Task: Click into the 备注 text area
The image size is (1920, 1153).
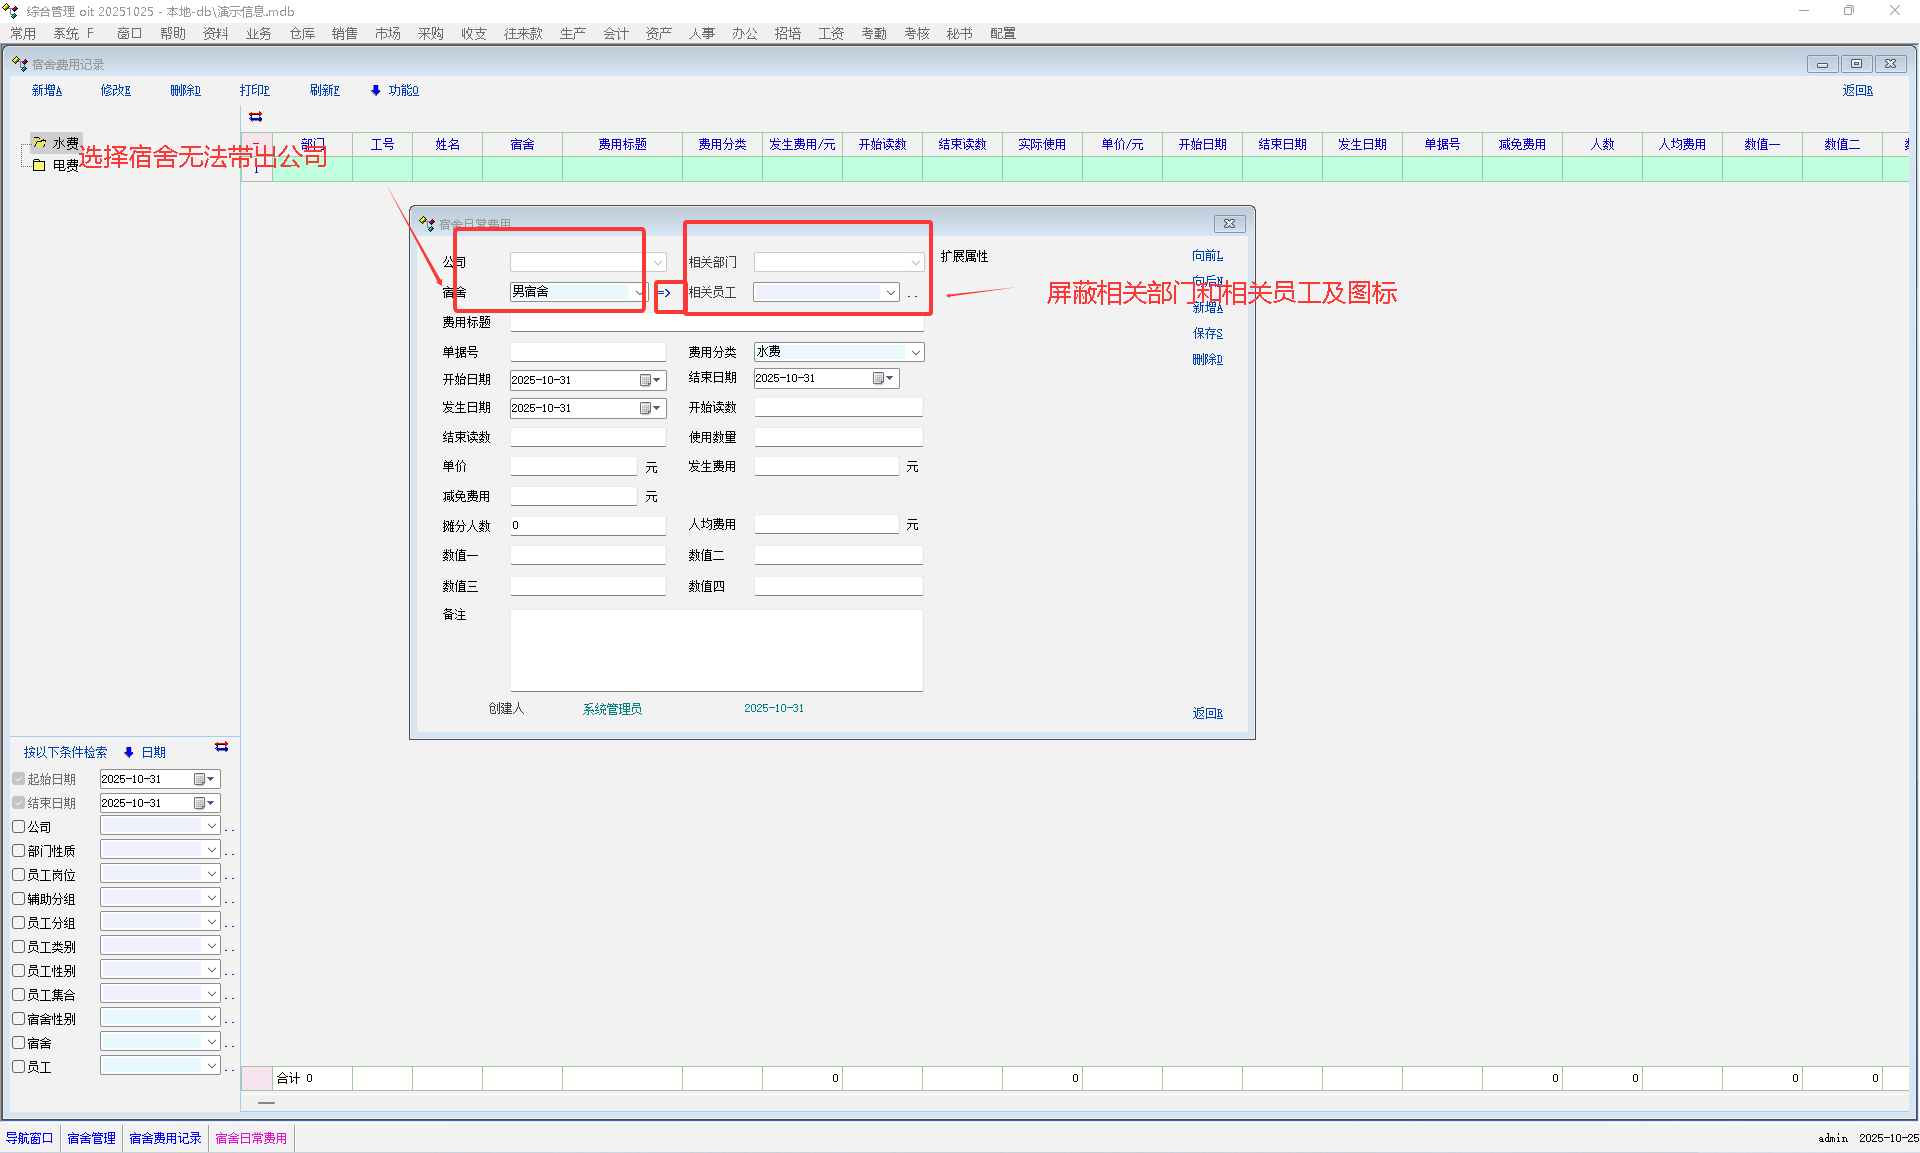Action: tap(716, 650)
